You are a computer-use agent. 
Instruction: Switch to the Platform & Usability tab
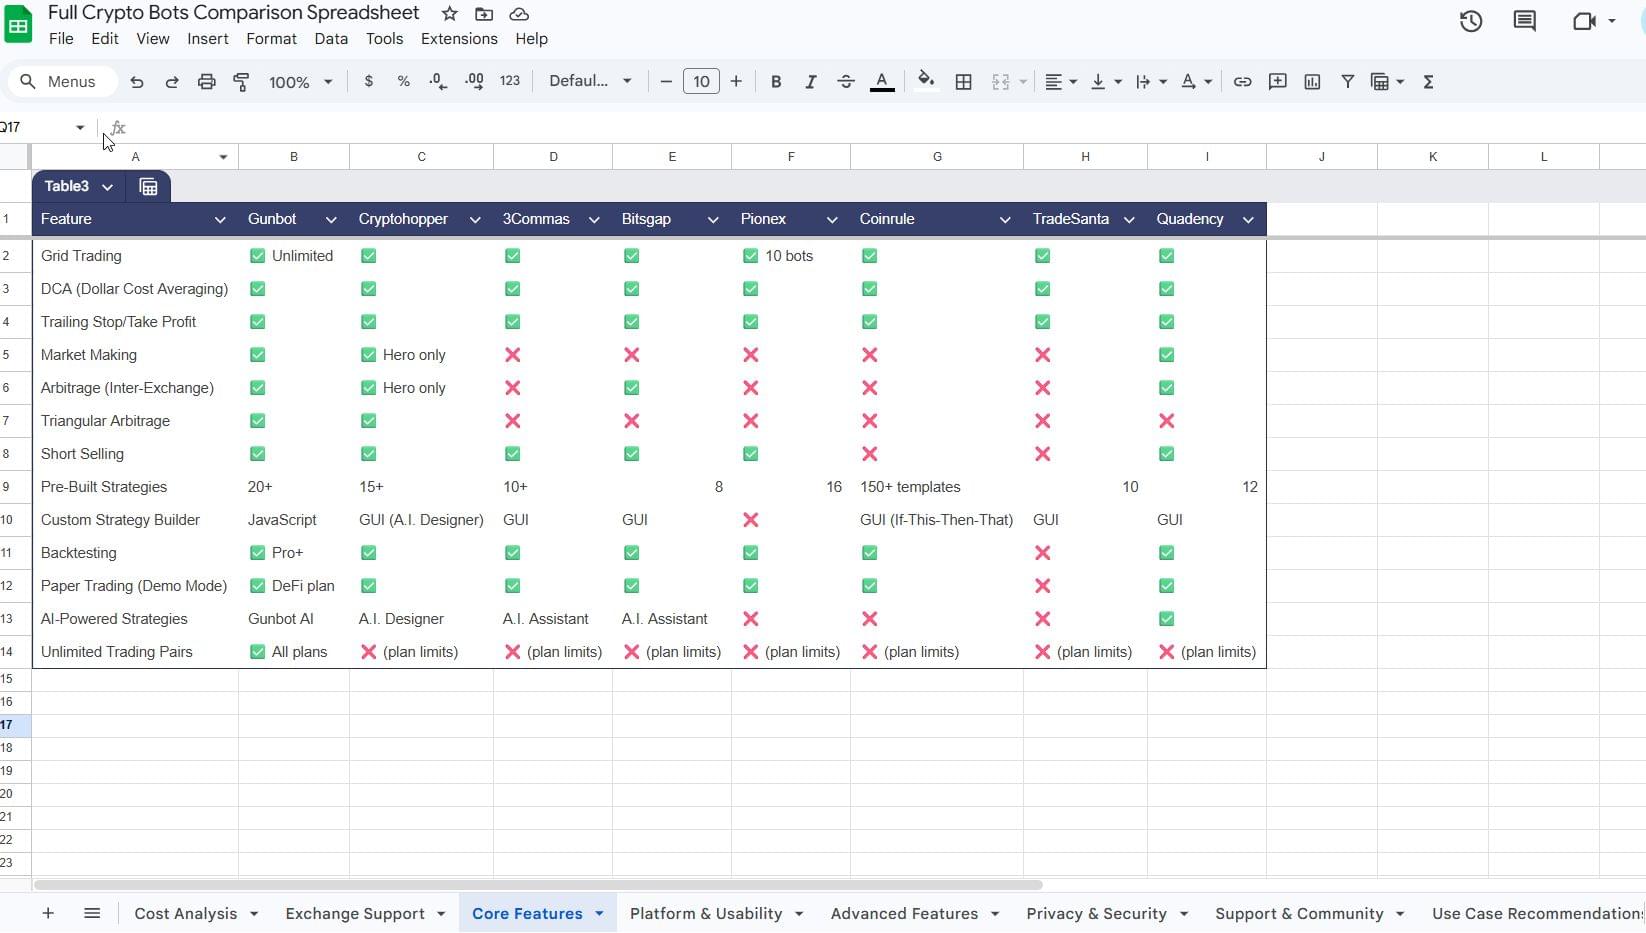coord(706,913)
